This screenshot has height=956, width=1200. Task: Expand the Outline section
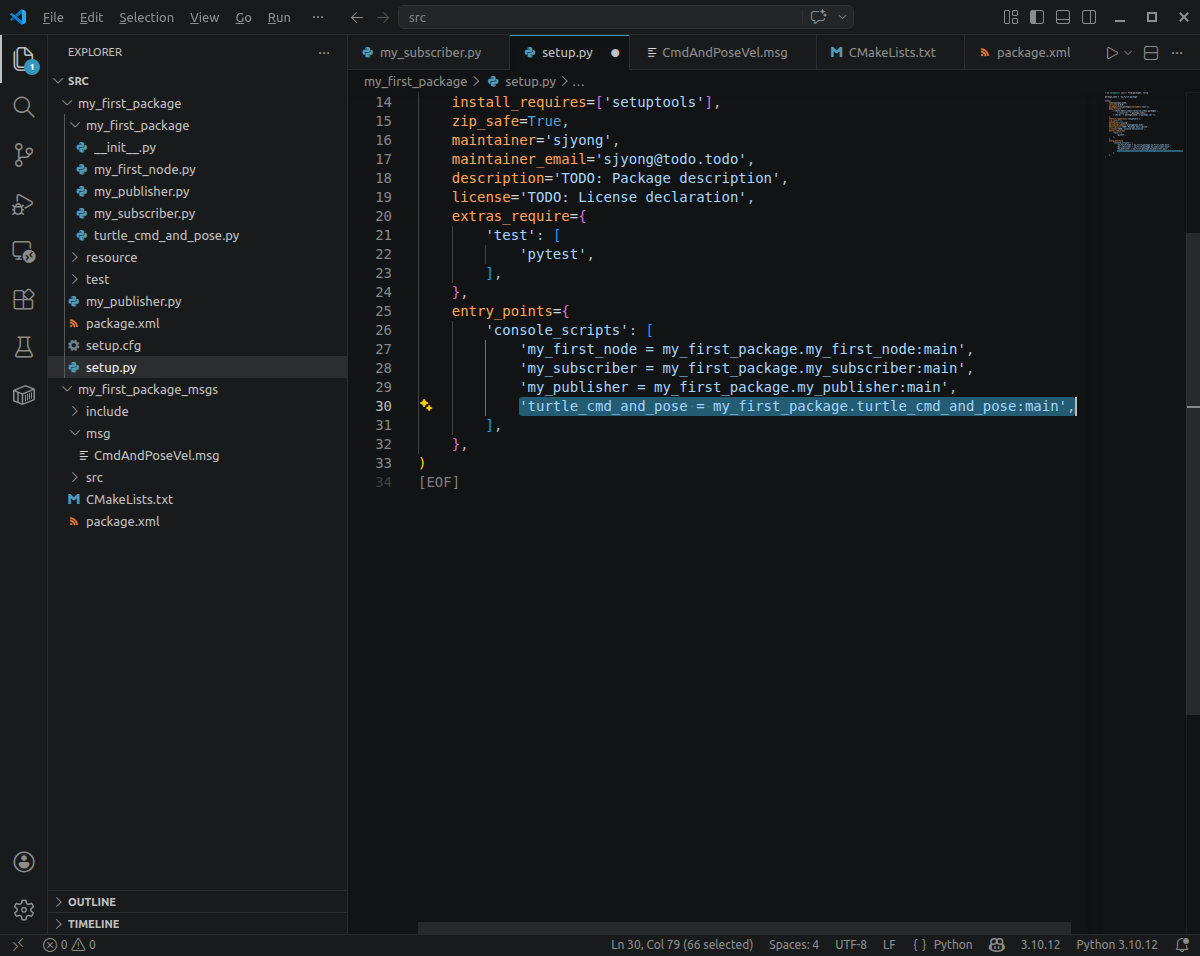[197, 902]
